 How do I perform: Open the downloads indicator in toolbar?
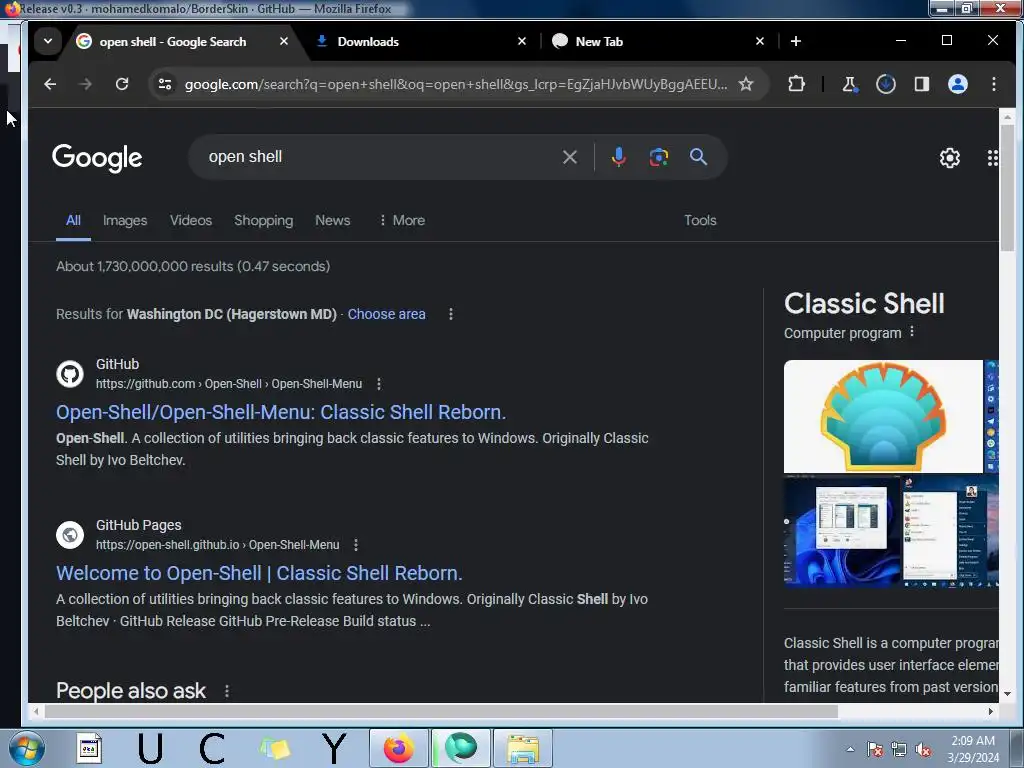(x=886, y=84)
